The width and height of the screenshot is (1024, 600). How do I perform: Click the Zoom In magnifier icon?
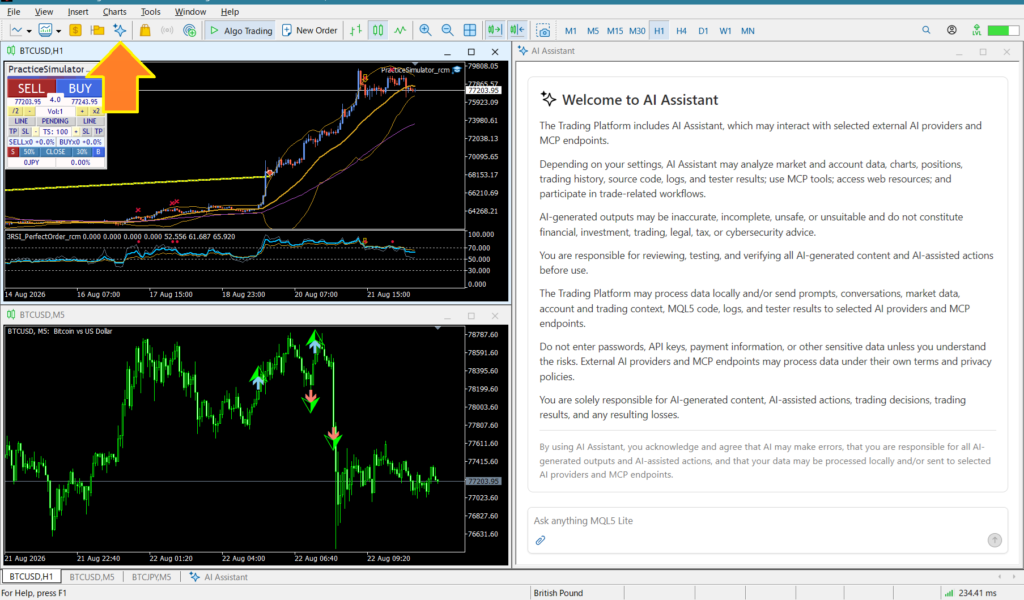pyautogui.click(x=425, y=30)
